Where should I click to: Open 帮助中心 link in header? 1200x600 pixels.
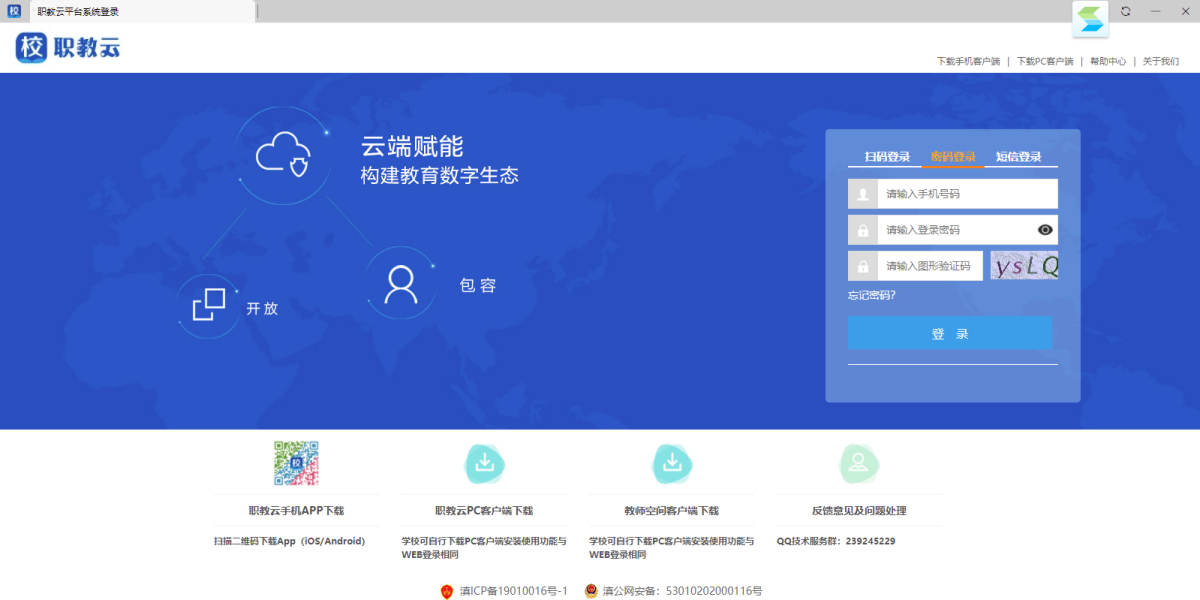pos(1107,61)
